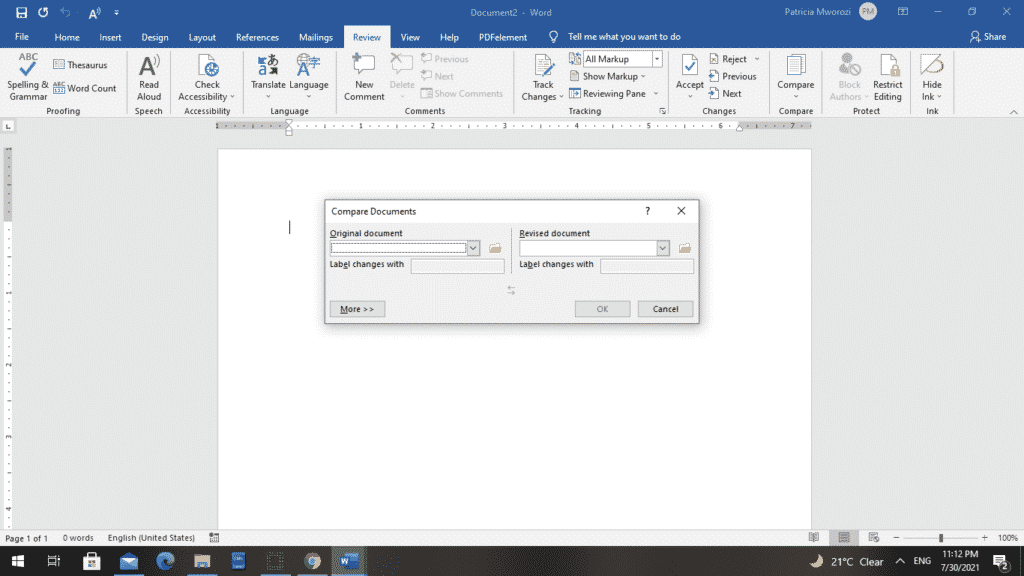Expand the Original document dropdown
1024x576 pixels.
point(473,248)
